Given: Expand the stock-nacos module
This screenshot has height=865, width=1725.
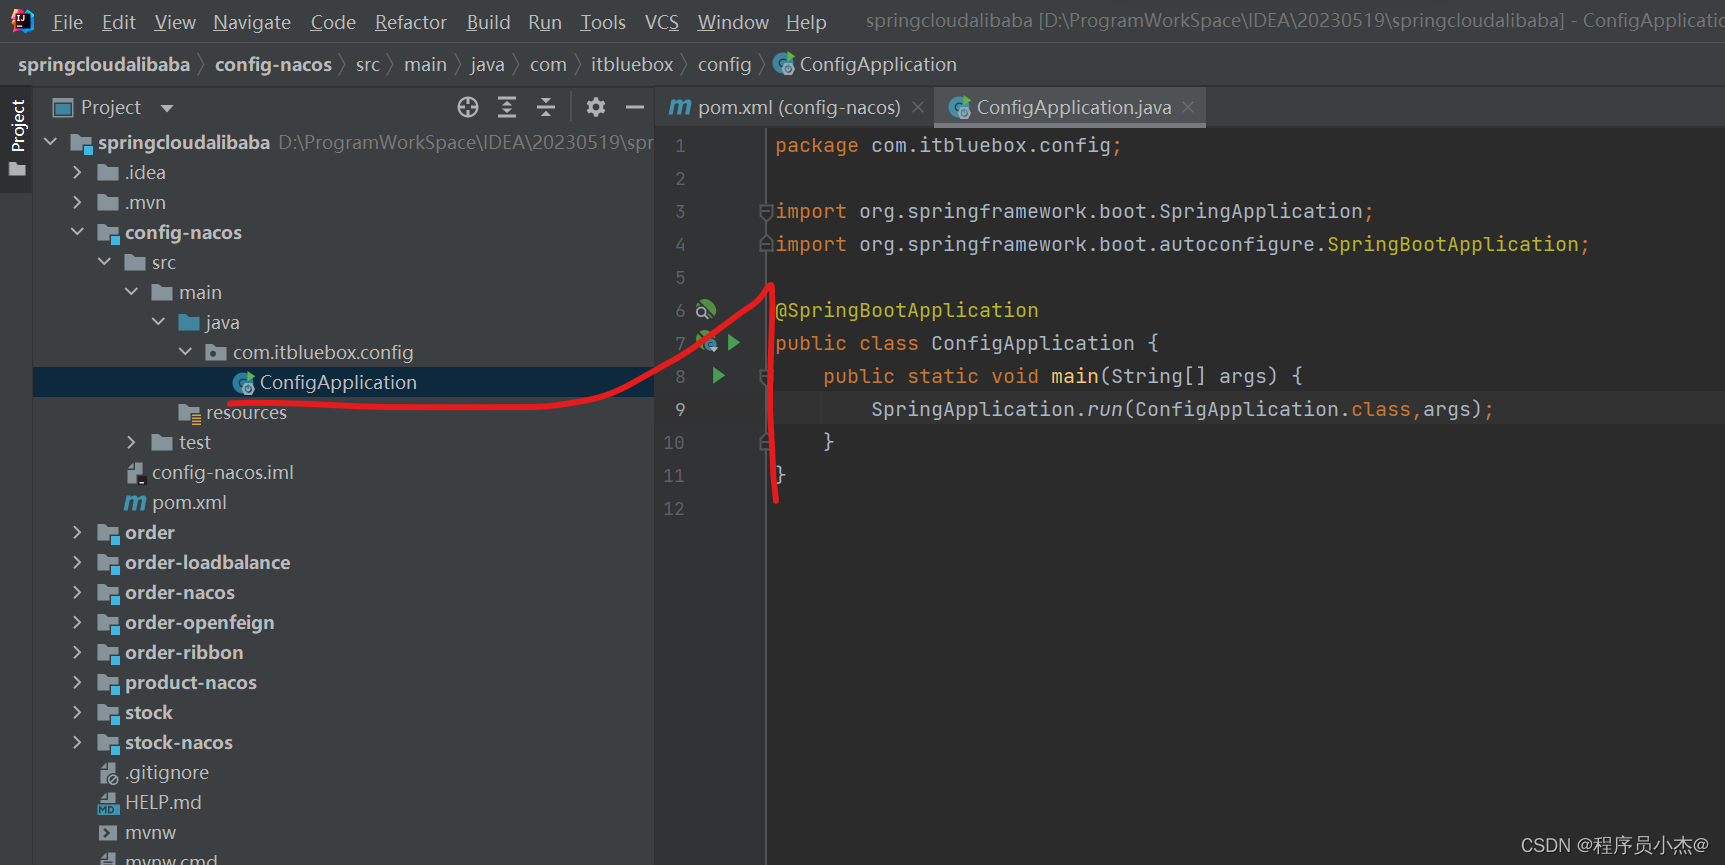Looking at the screenshot, I should click(x=77, y=742).
